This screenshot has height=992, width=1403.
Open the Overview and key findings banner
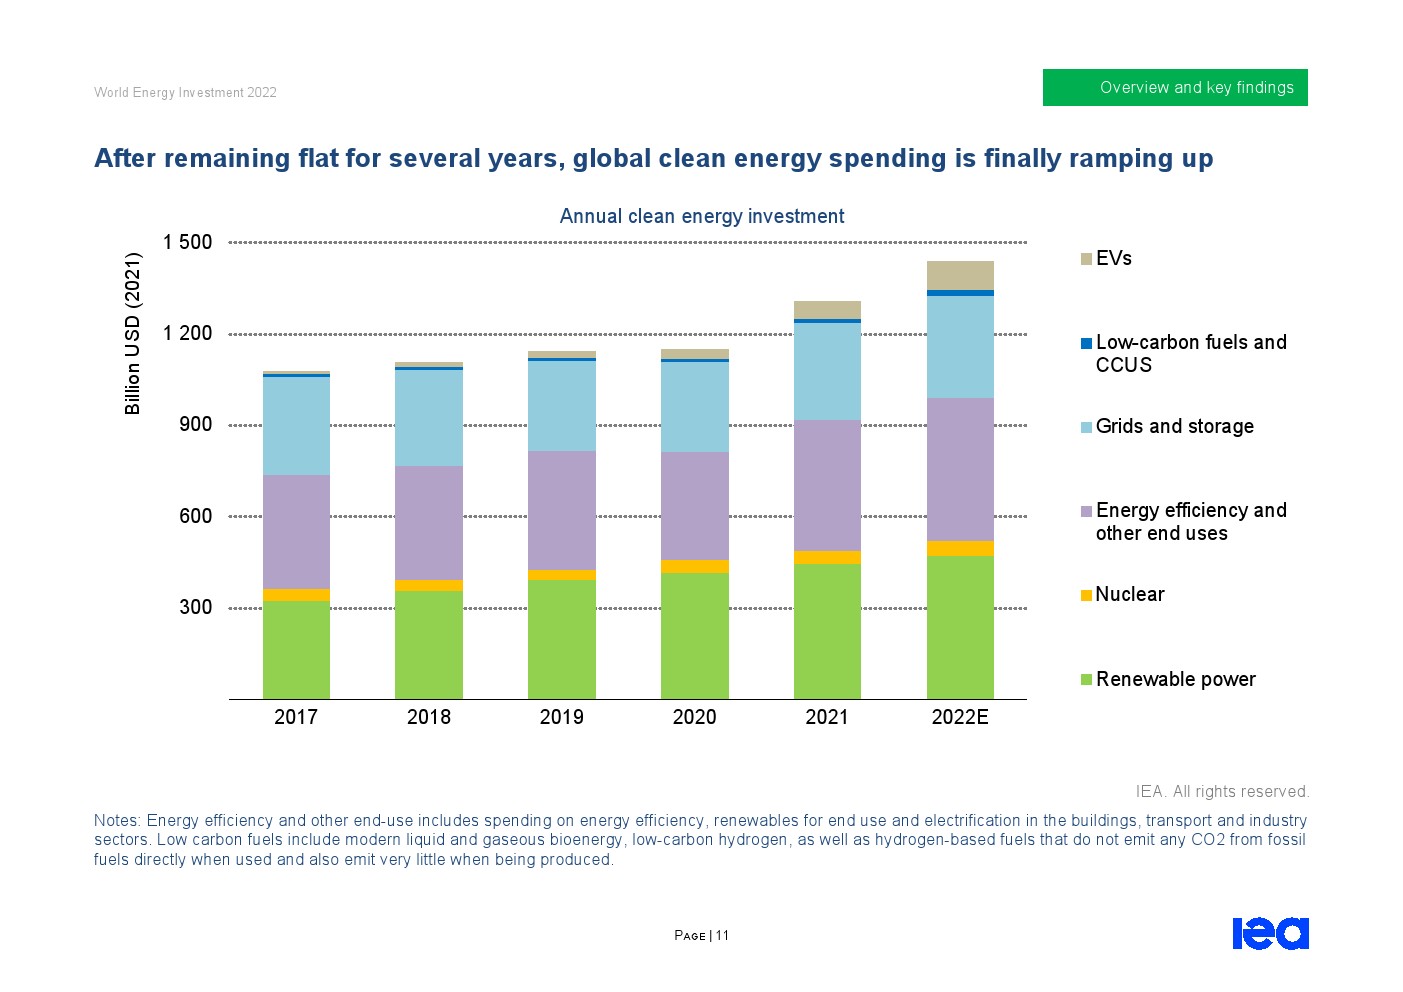1175,88
